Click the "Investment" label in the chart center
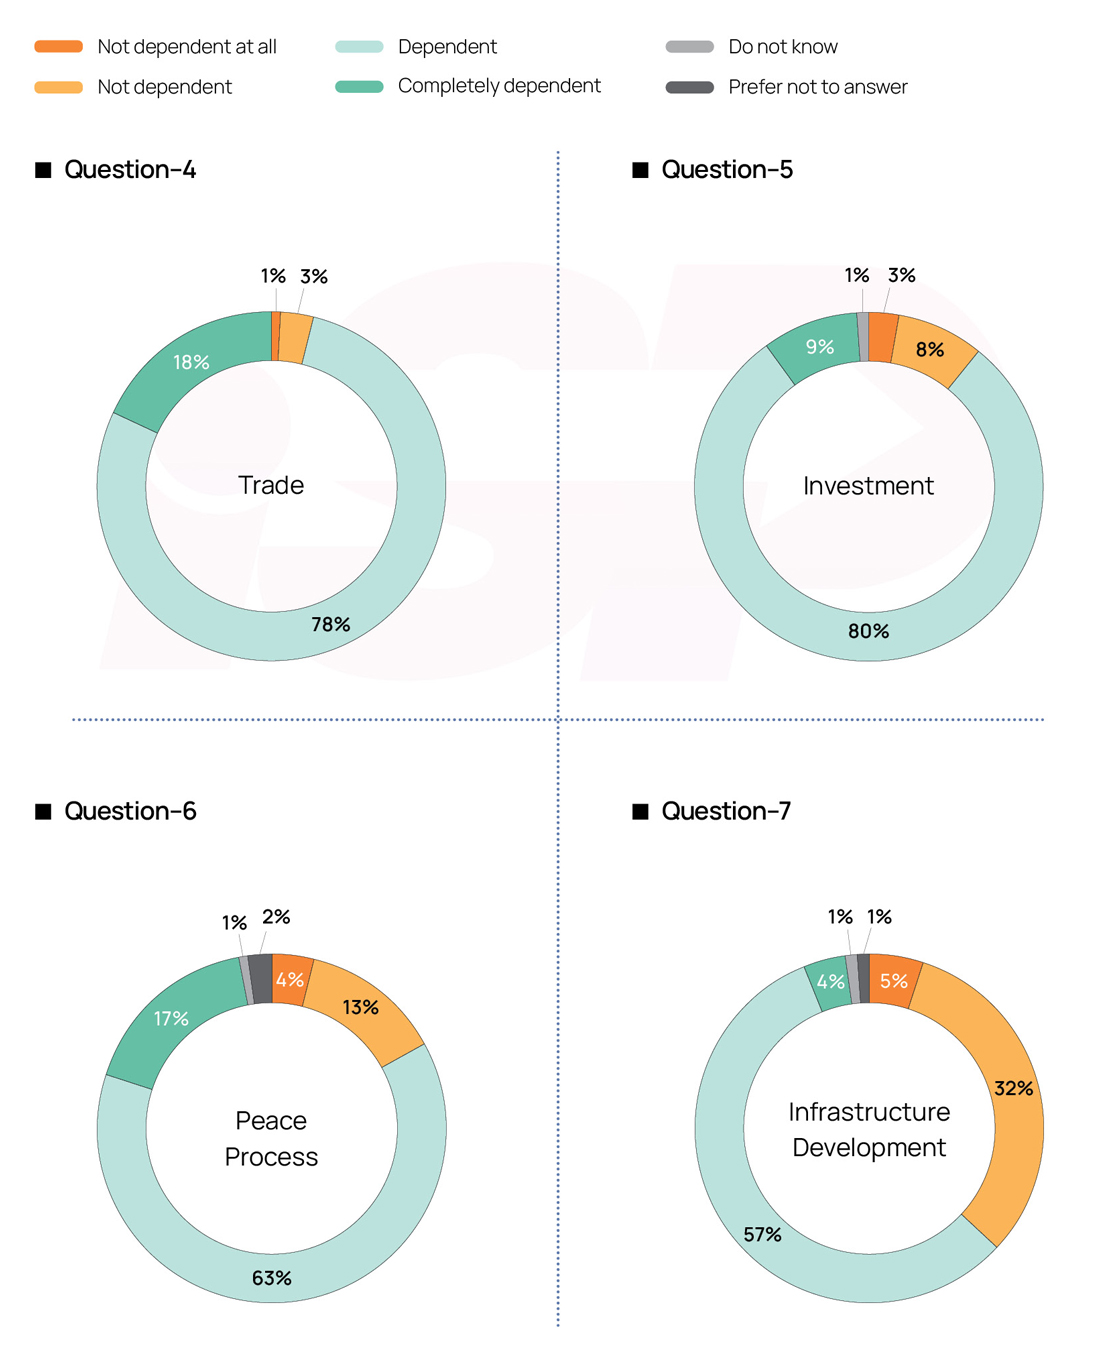 click(868, 486)
